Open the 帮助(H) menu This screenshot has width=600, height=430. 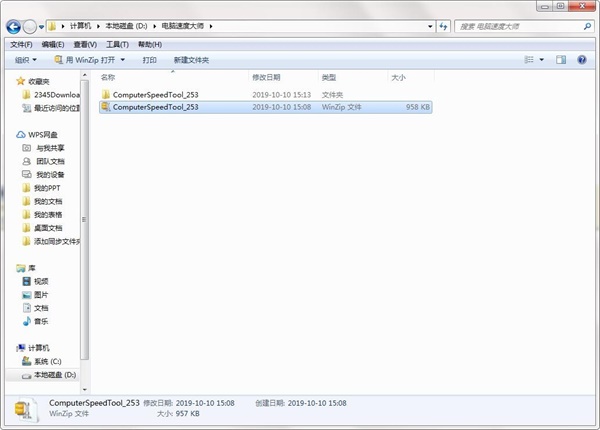[x=150, y=45]
